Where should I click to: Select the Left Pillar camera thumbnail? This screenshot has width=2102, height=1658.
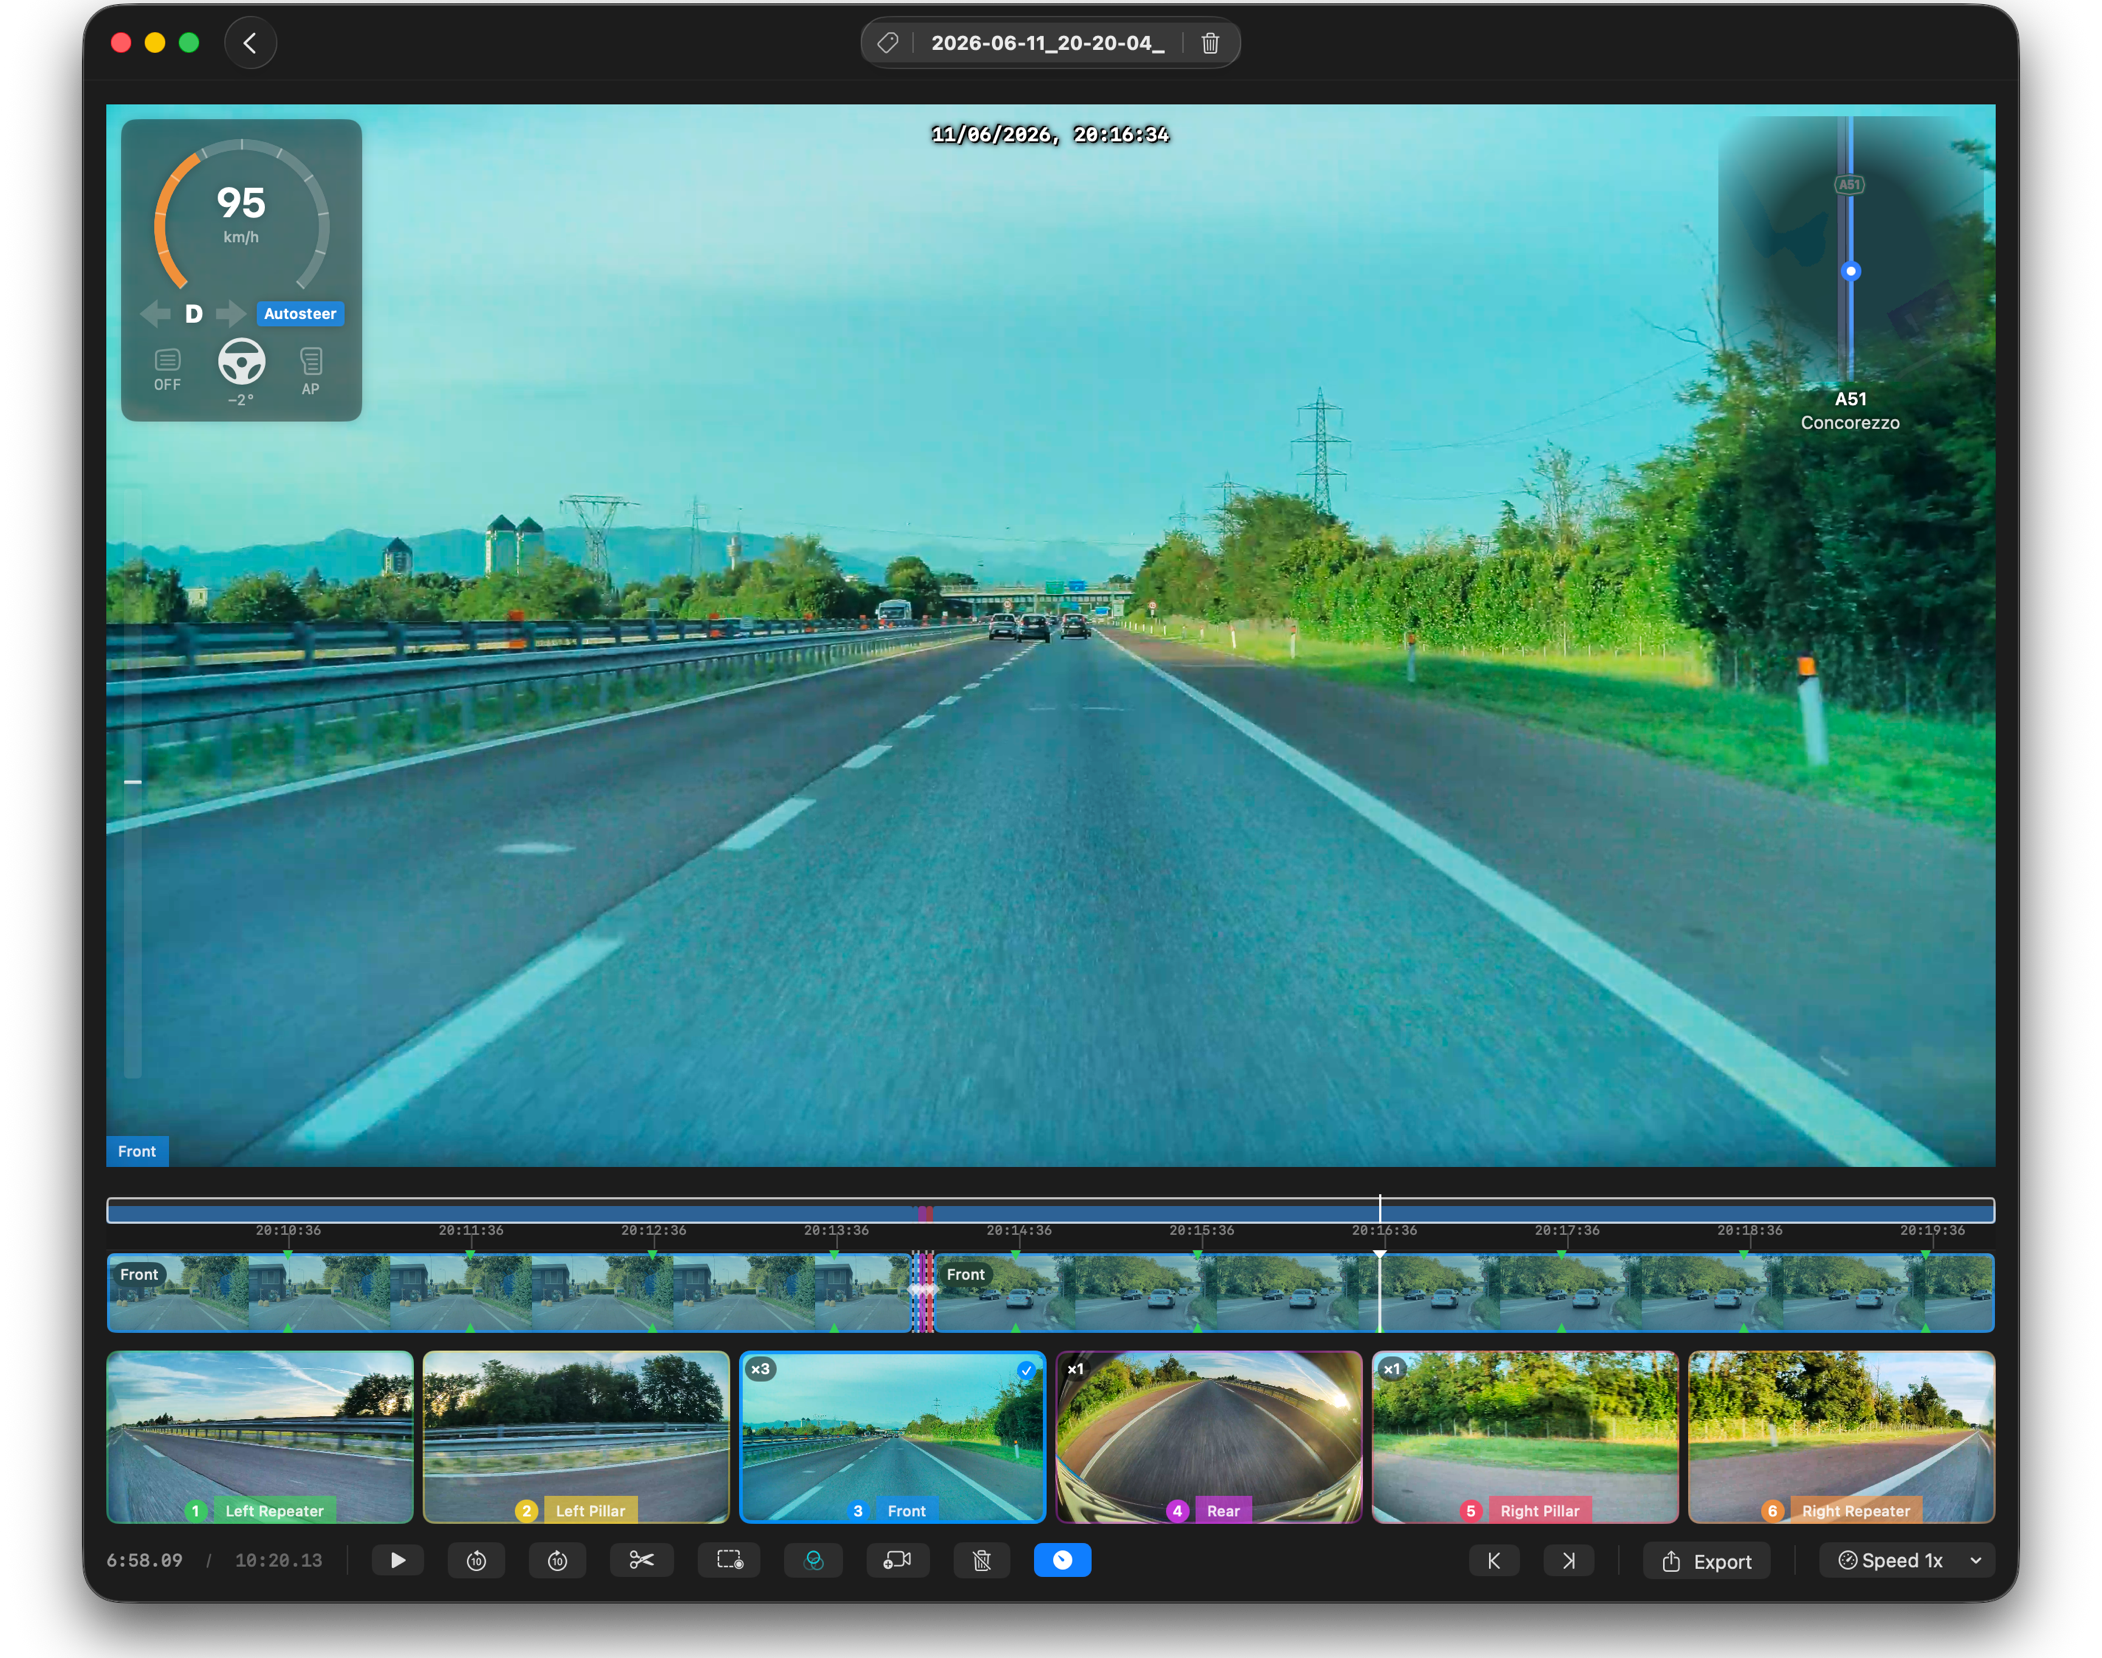[x=576, y=1437]
